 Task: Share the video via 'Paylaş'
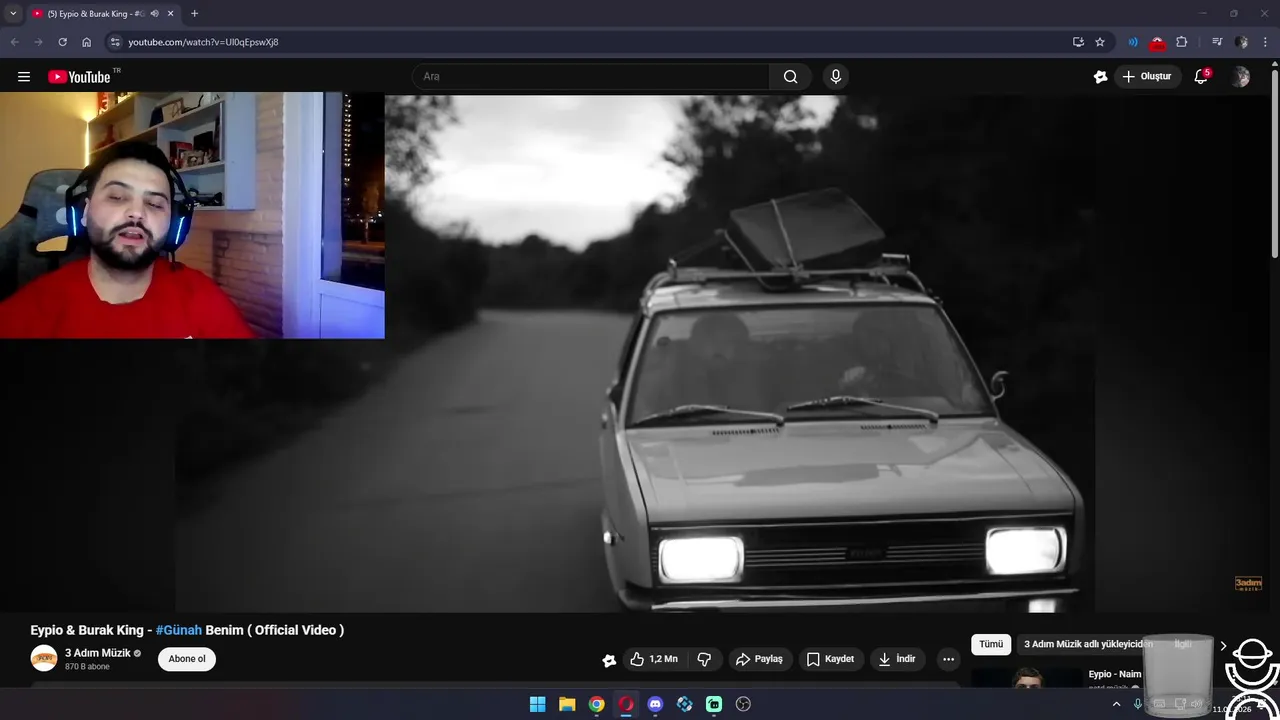pyautogui.click(x=760, y=659)
